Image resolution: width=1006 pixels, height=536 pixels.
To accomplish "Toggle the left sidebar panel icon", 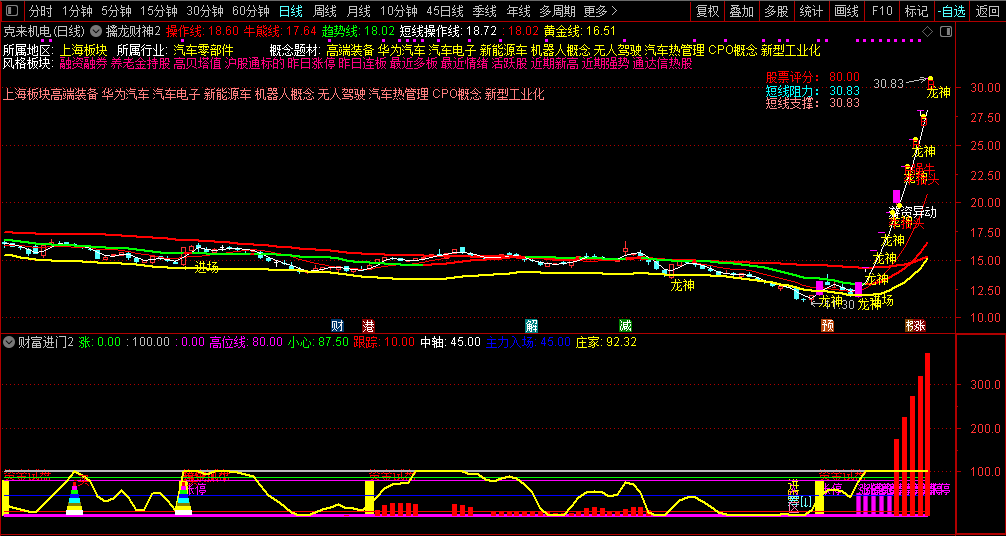I will click(x=12, y=10).
